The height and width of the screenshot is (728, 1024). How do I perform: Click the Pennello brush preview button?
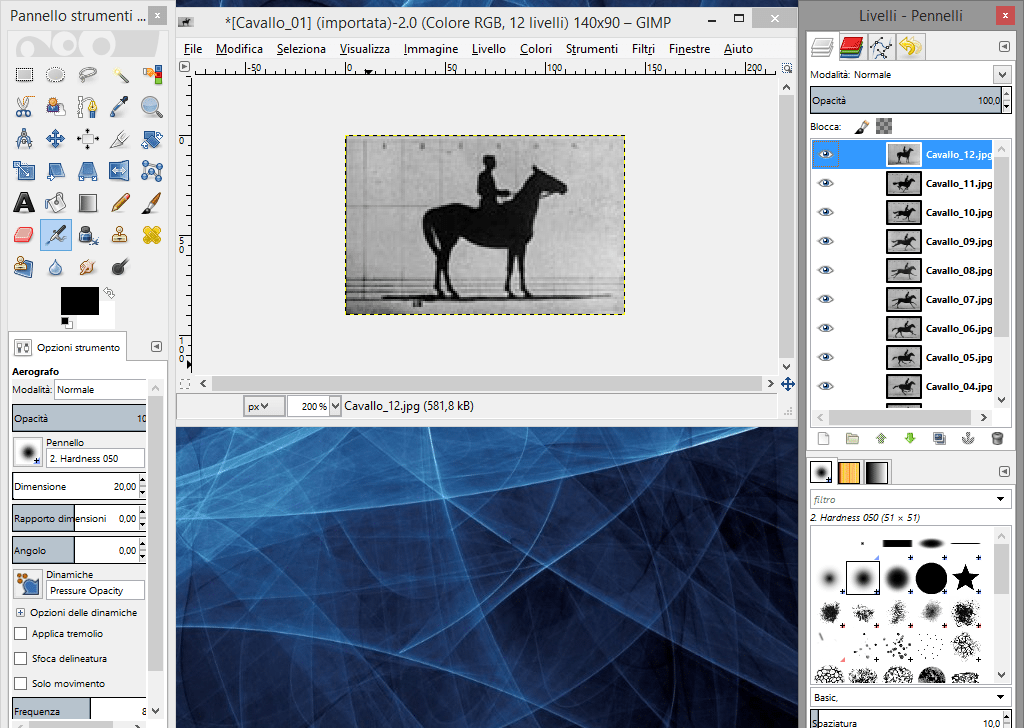coord(28,452)
